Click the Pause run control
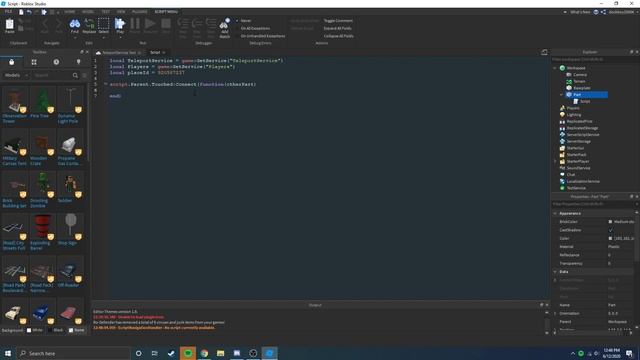 [135, 25]
